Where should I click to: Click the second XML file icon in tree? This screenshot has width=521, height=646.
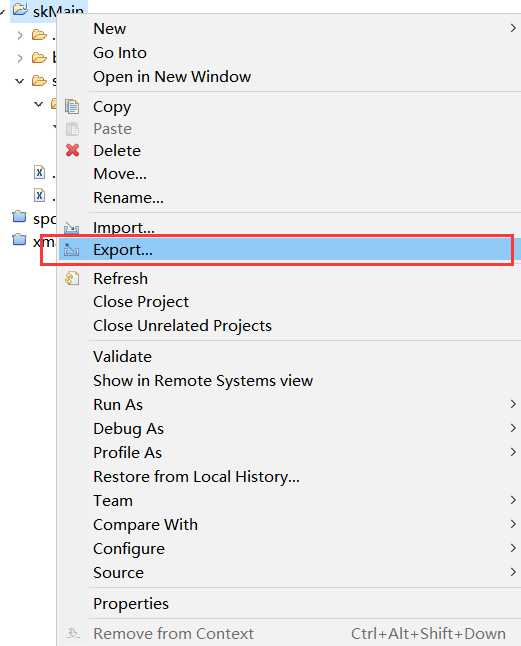click(x=39, y=195)
